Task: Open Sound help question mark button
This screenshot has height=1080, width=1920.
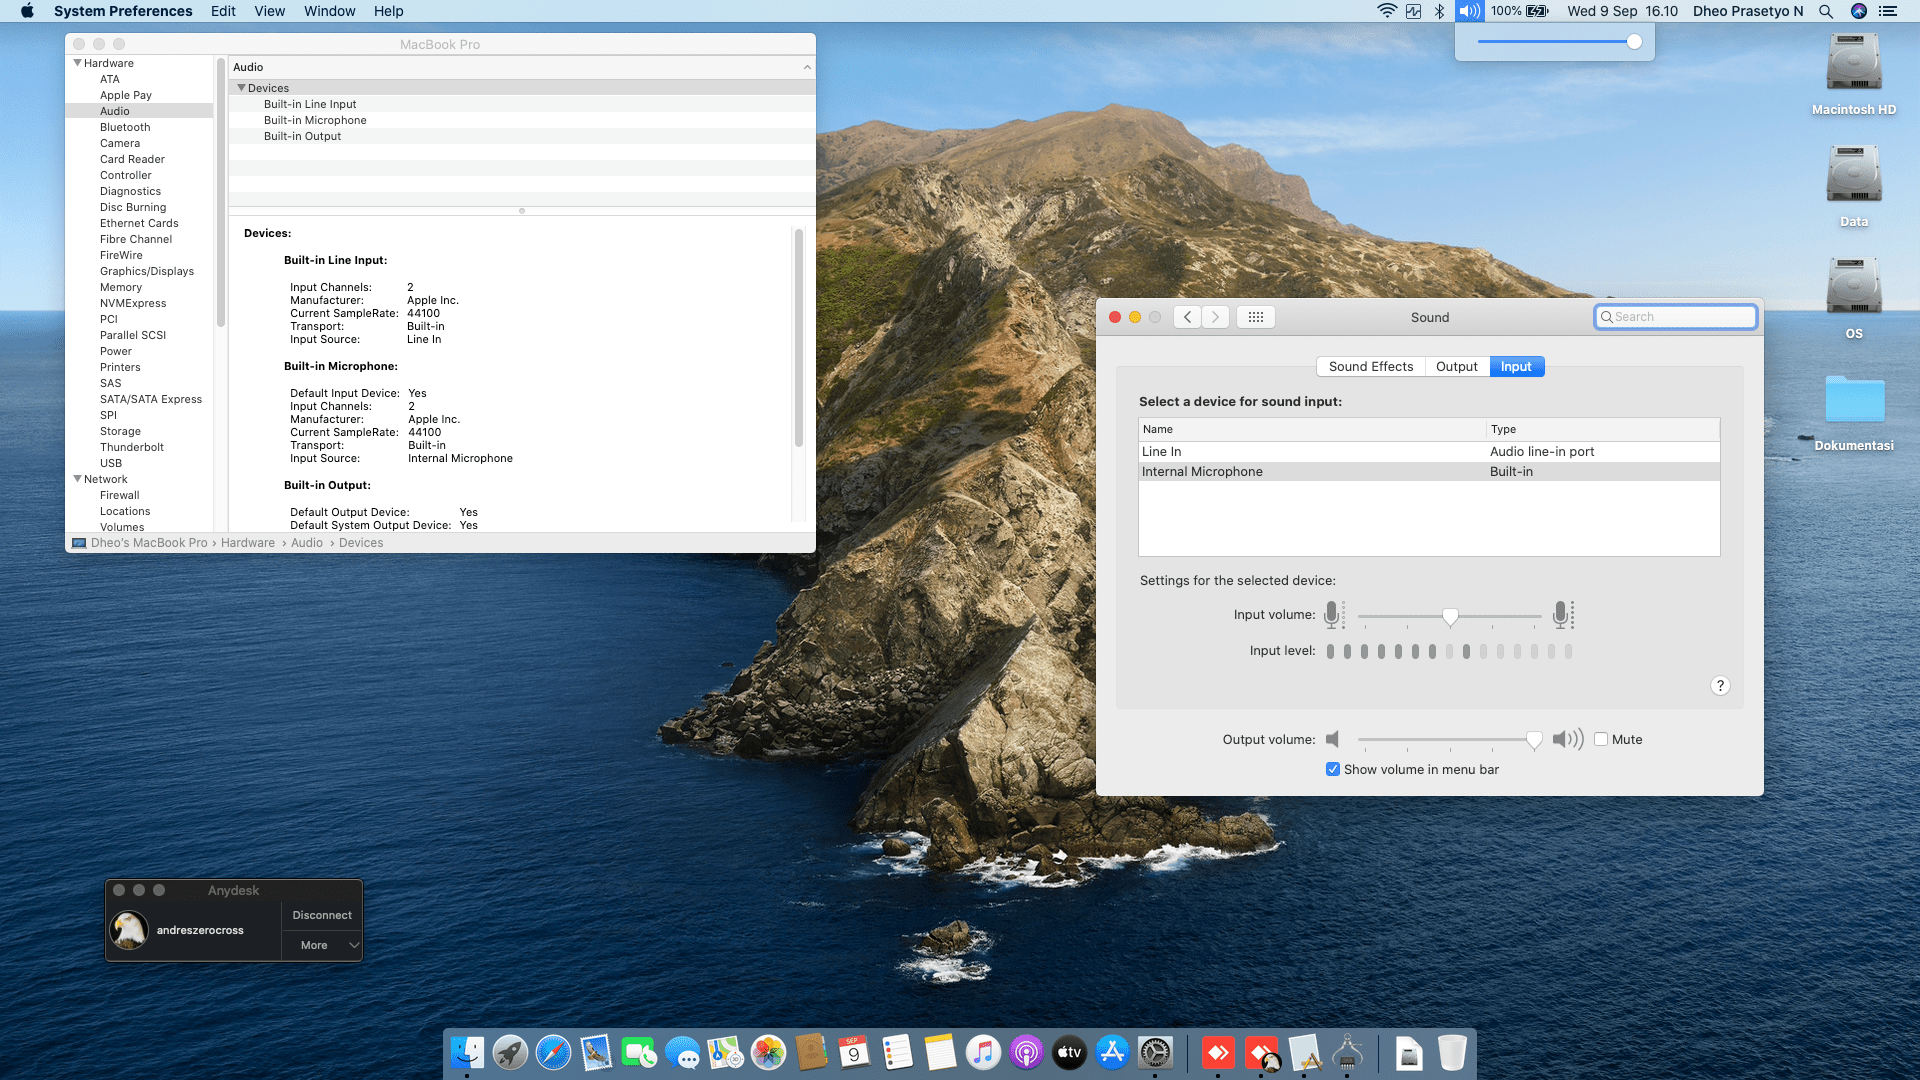Action: point(1720,685)
